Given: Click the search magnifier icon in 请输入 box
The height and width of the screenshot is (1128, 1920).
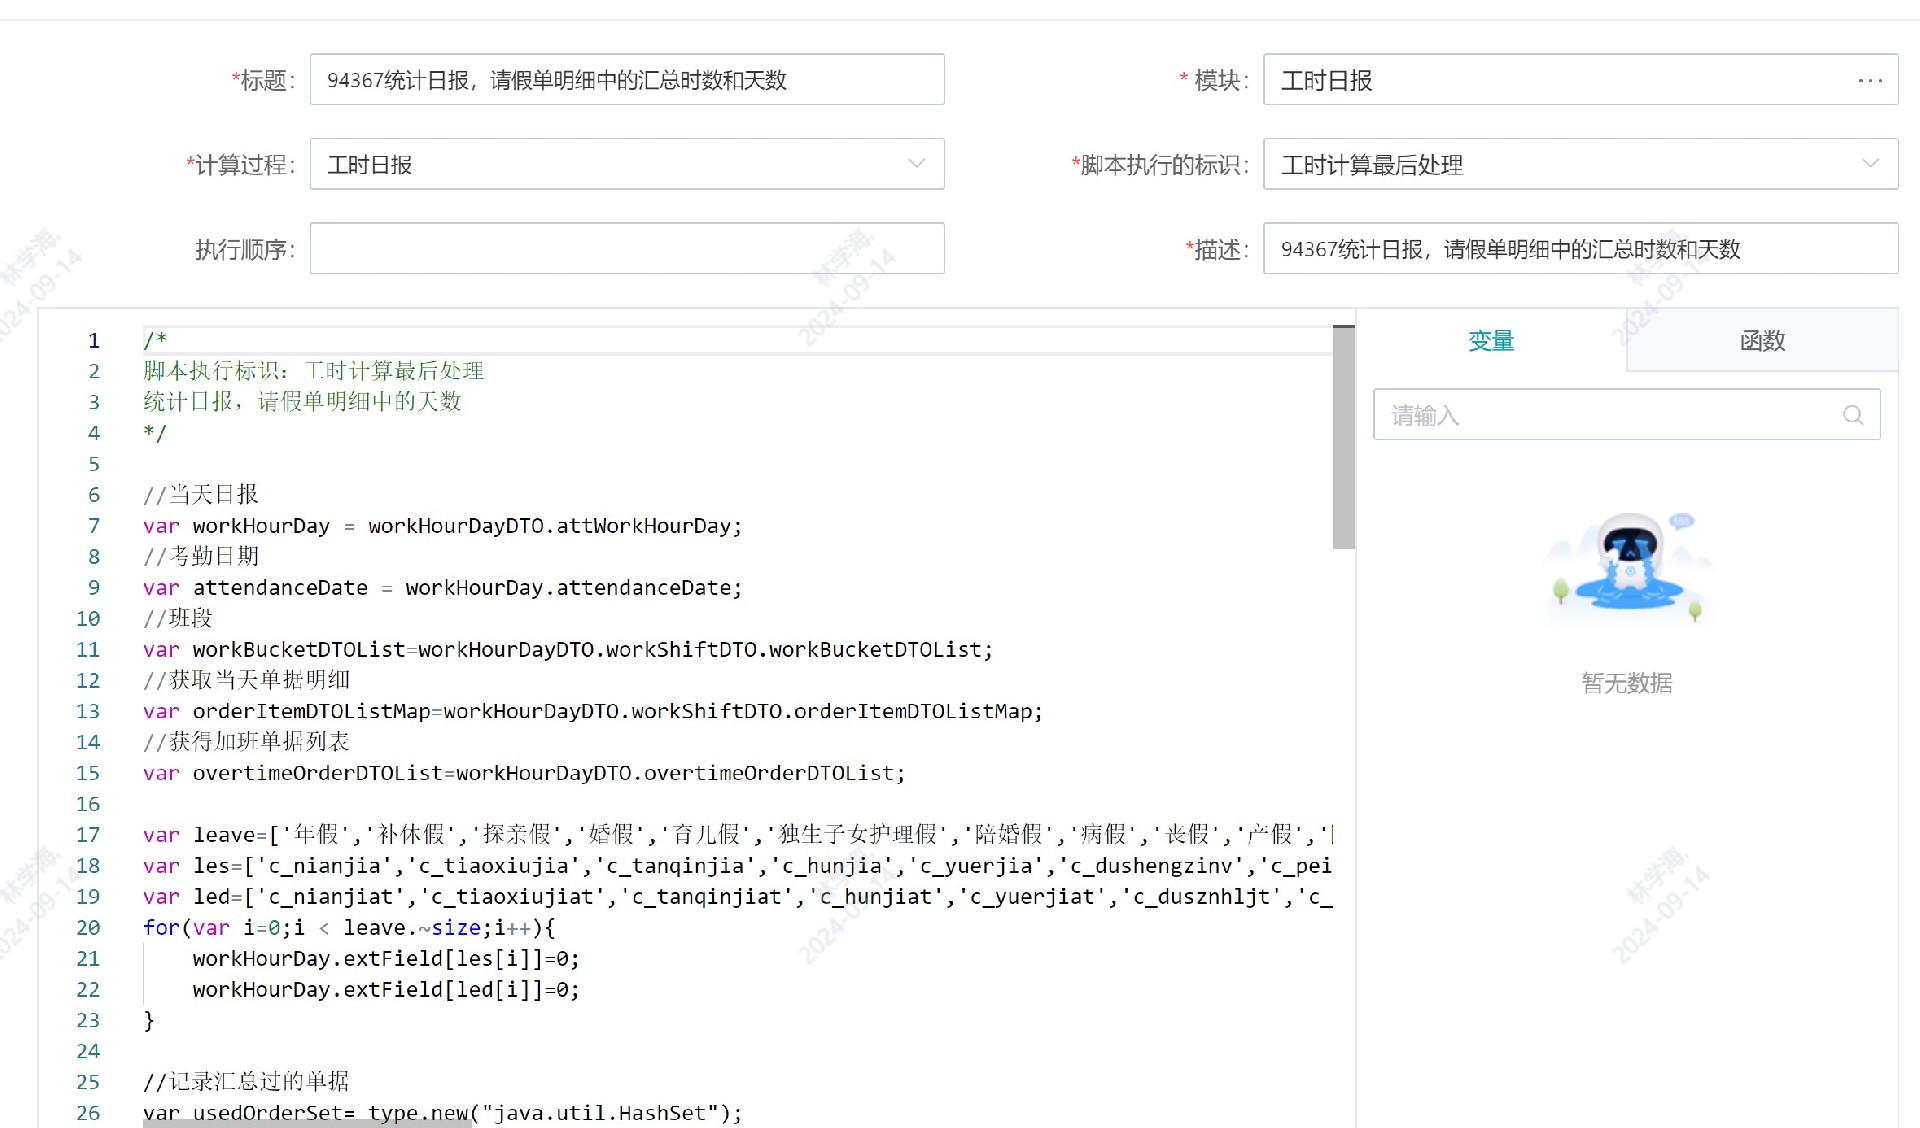Looking at the screenshot, I should click(x=1852, y=415).
